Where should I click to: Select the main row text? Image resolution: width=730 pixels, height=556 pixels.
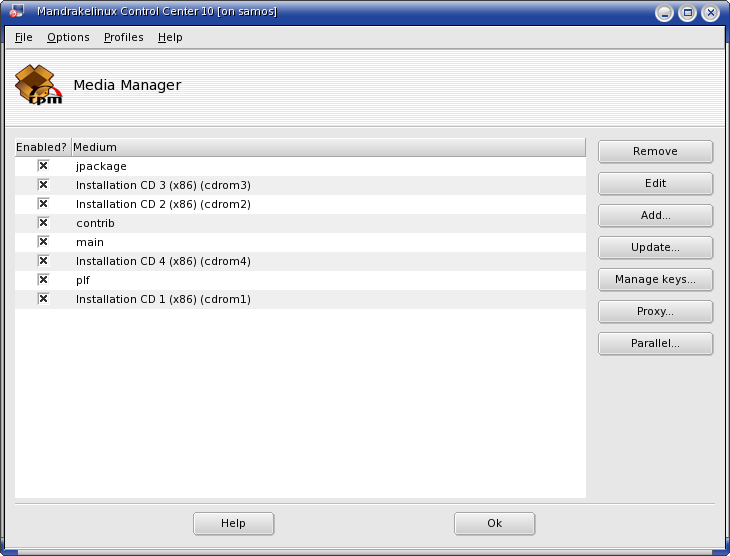point(90,242)
